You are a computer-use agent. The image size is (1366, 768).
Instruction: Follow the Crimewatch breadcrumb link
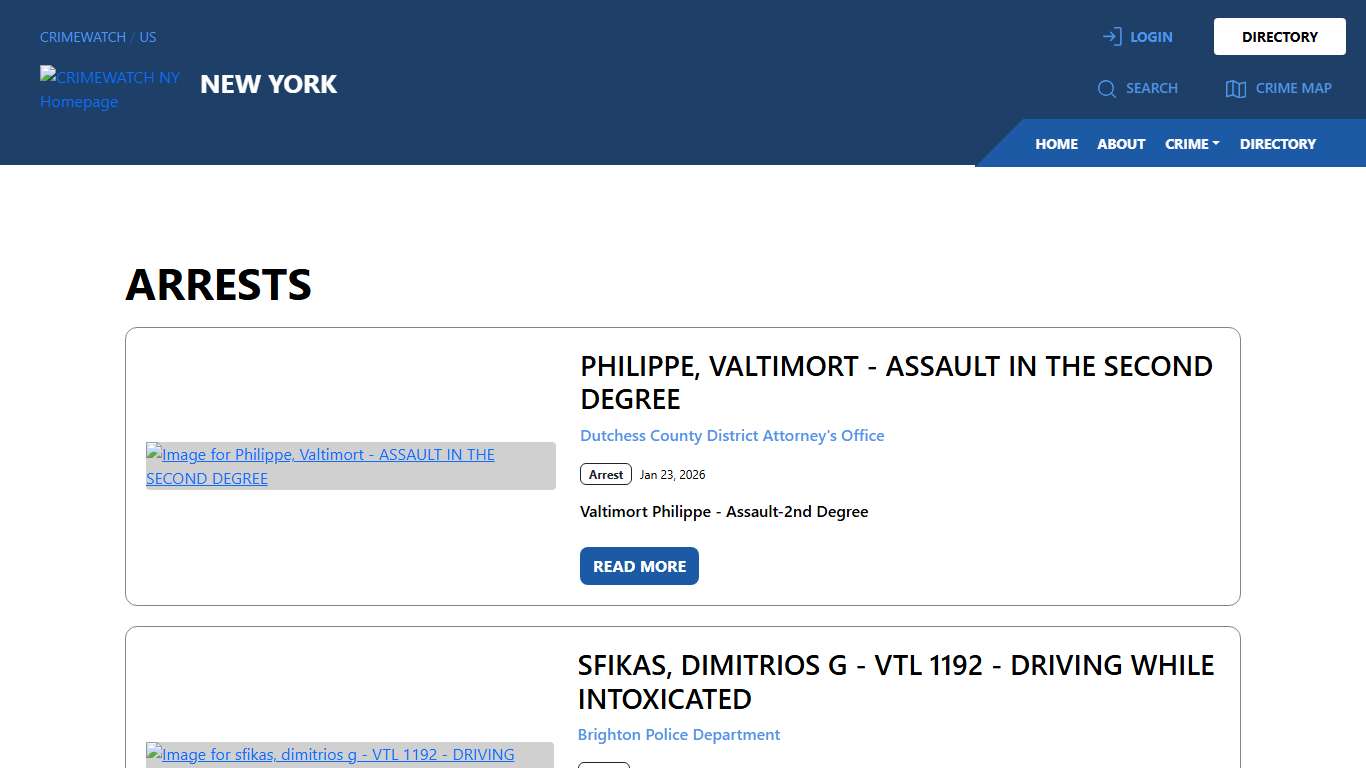click(83, 37)
